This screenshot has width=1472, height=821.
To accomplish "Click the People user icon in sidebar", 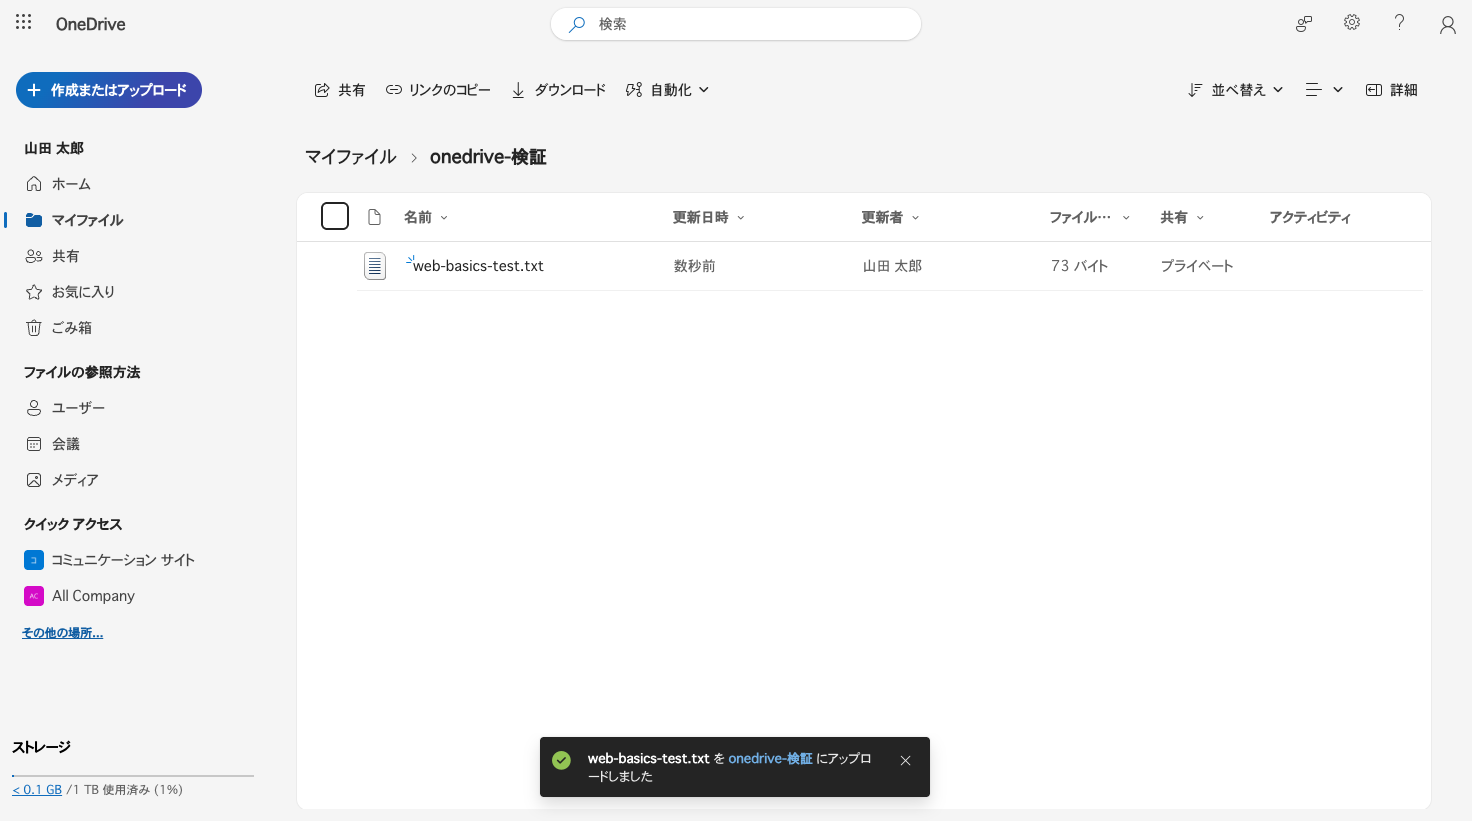I will pyautogui.click(x=34, y=408).
